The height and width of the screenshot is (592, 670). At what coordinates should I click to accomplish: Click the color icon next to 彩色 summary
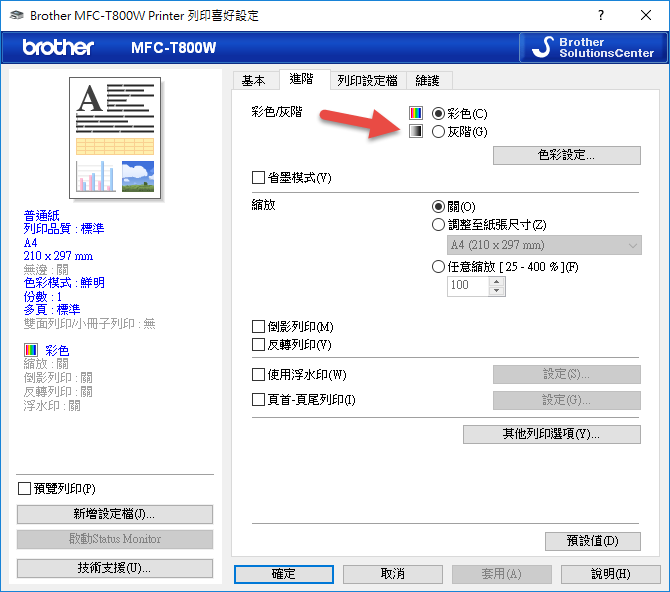click(x=31, y=350)
